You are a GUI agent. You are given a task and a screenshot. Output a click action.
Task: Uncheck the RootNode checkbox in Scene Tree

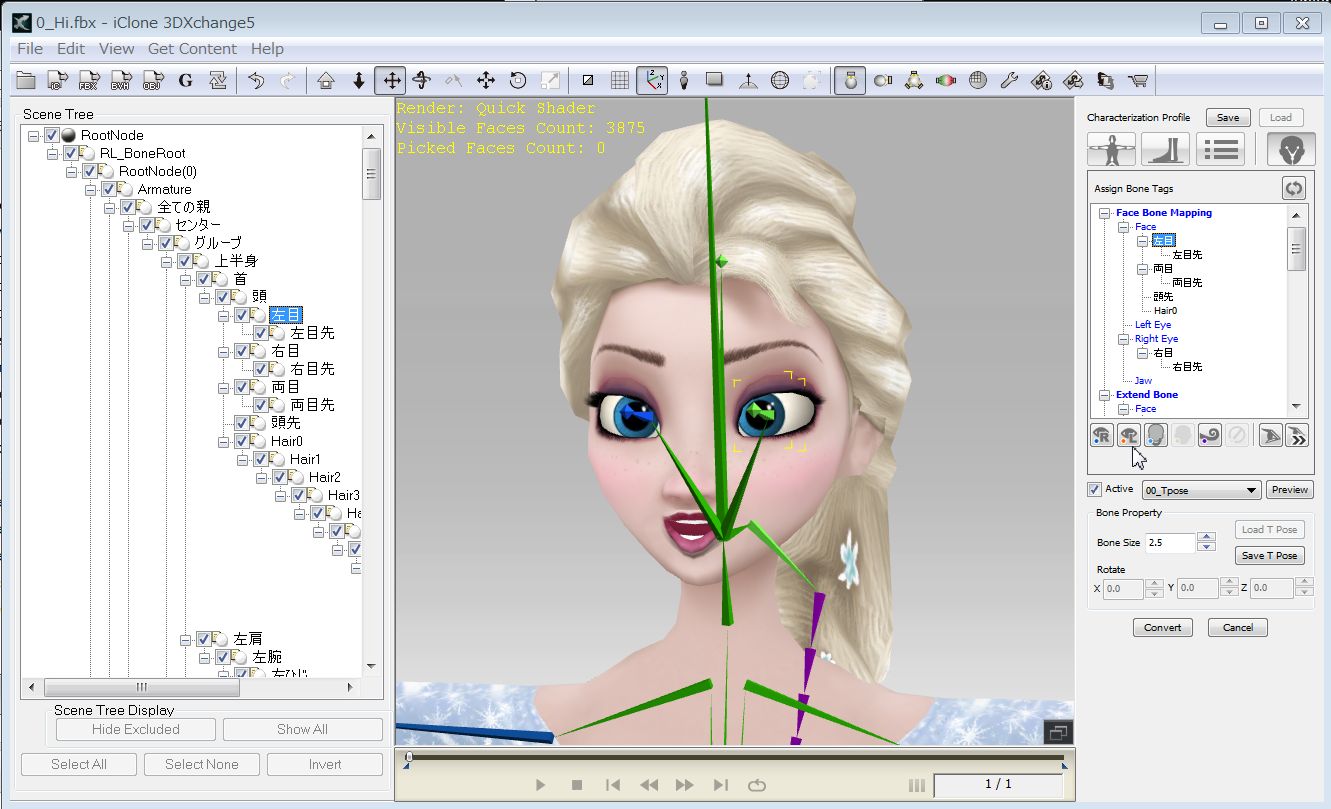(x=52, y=135)
